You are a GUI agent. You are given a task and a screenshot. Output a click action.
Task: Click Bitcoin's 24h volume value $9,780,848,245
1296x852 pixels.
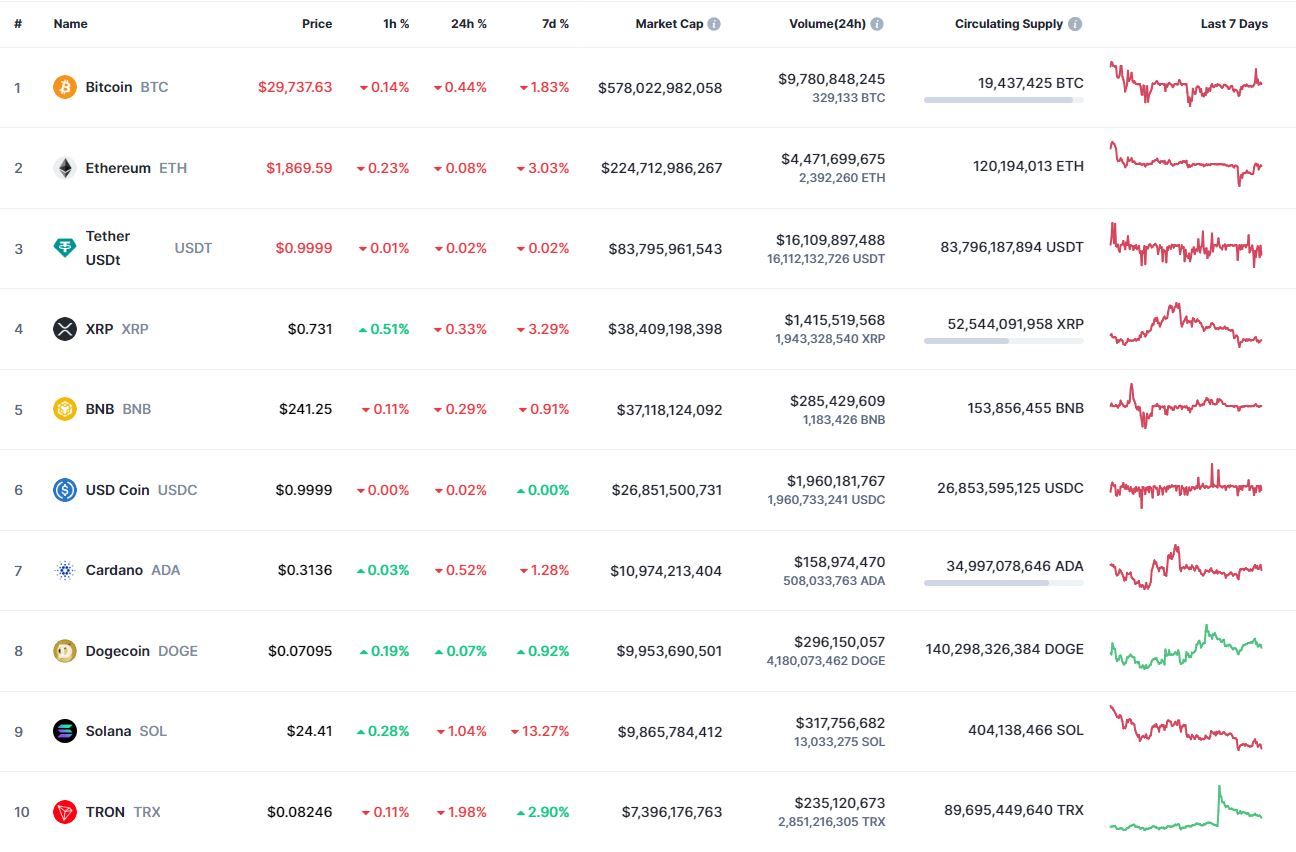(x=831, y=78)
